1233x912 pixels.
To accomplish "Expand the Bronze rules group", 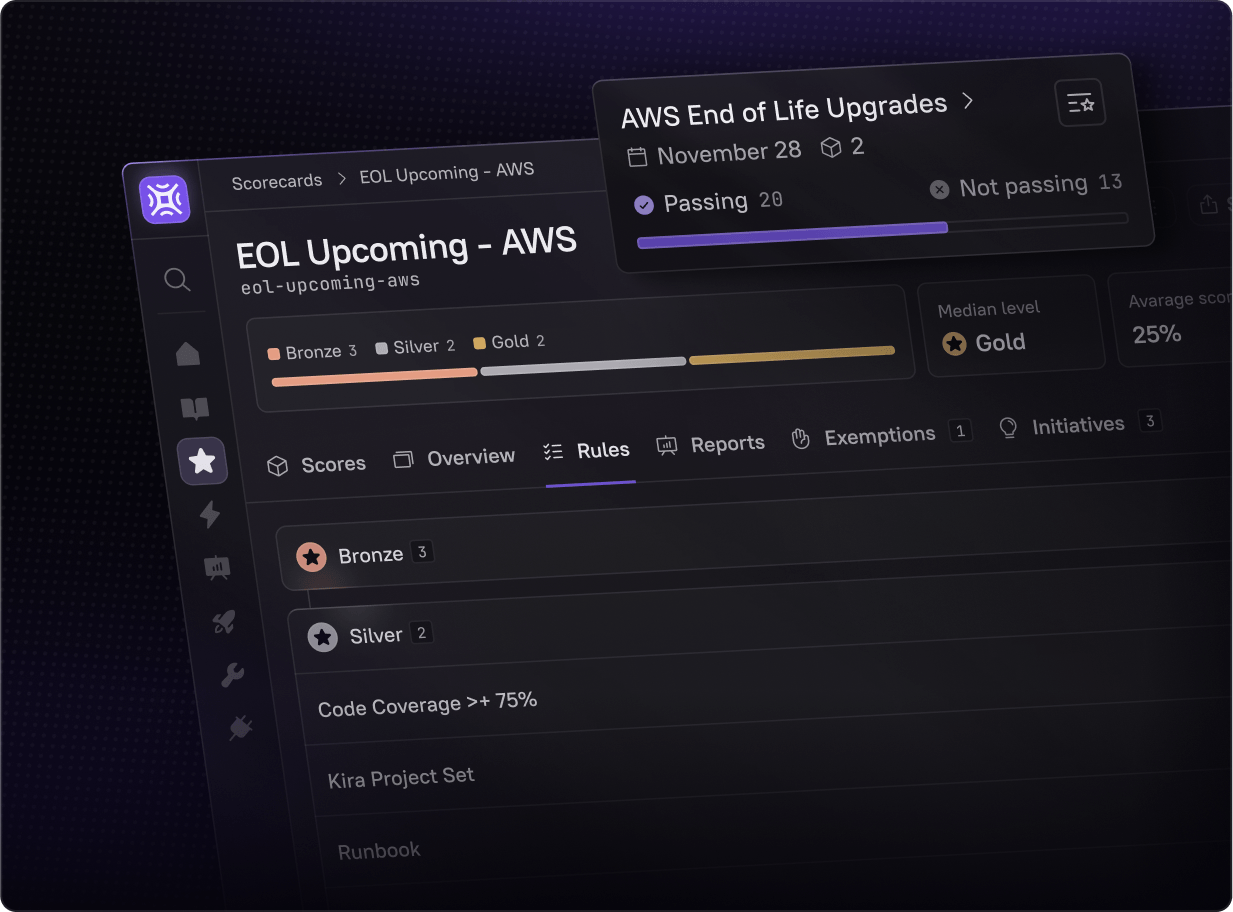I will [x=370, y=555].
